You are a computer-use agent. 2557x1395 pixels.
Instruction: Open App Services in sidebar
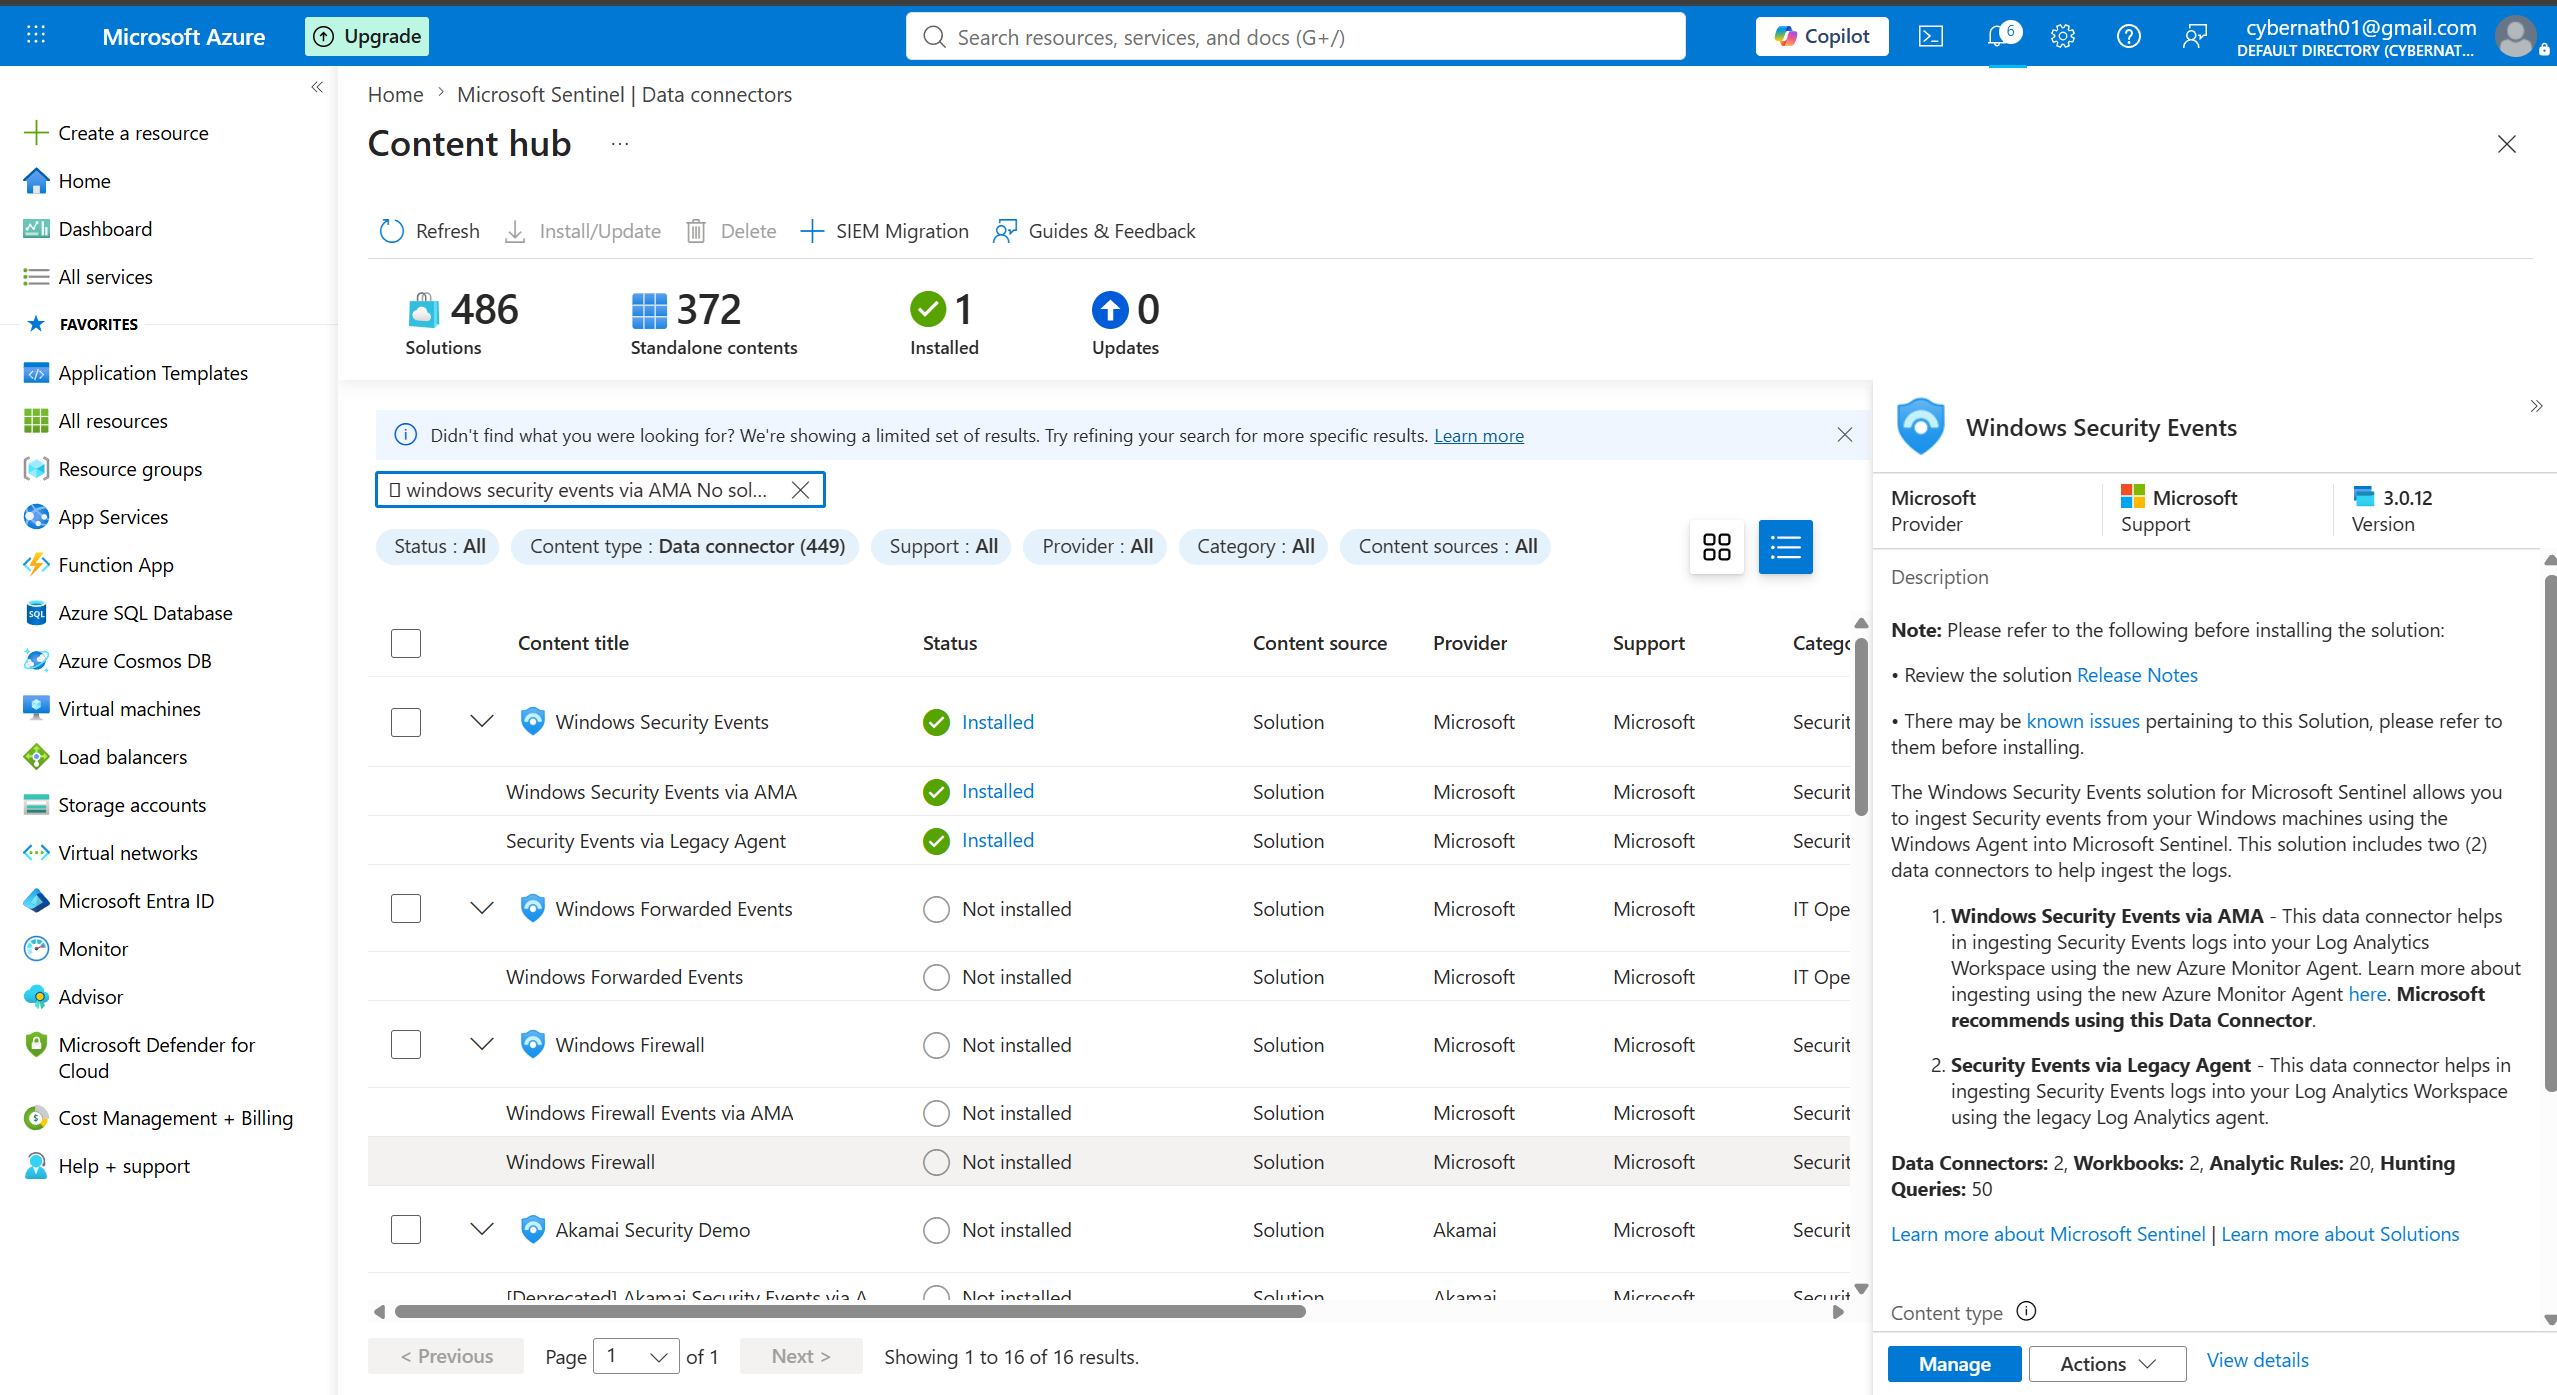[x=113, y=517]
